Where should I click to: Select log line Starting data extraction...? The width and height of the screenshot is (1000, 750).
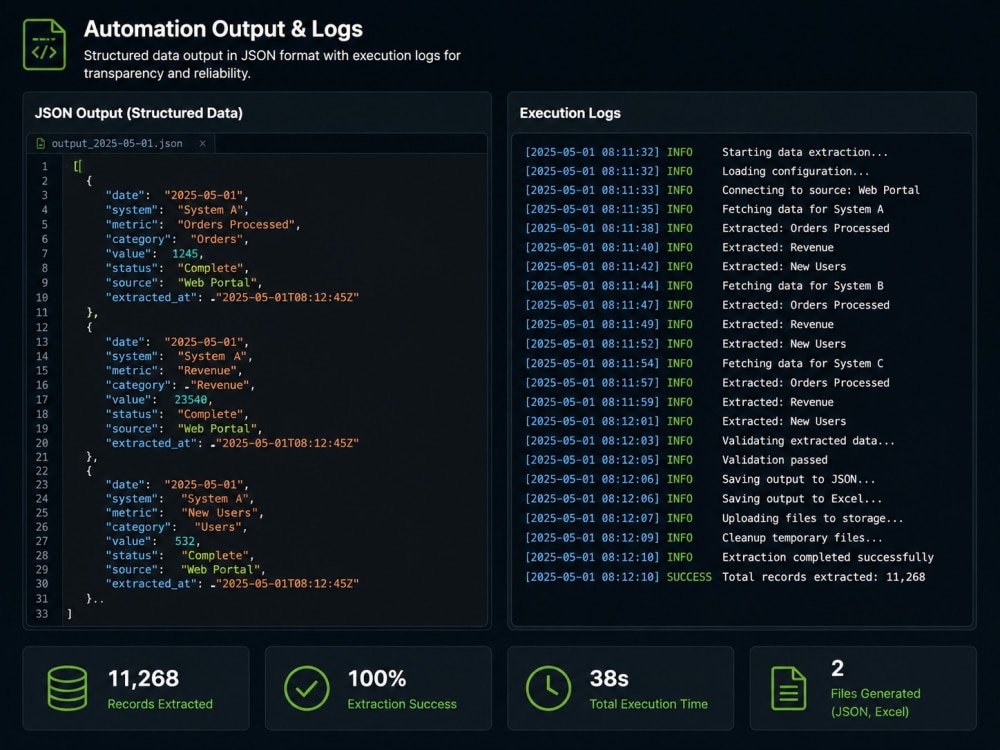click(x=706, y=152)
